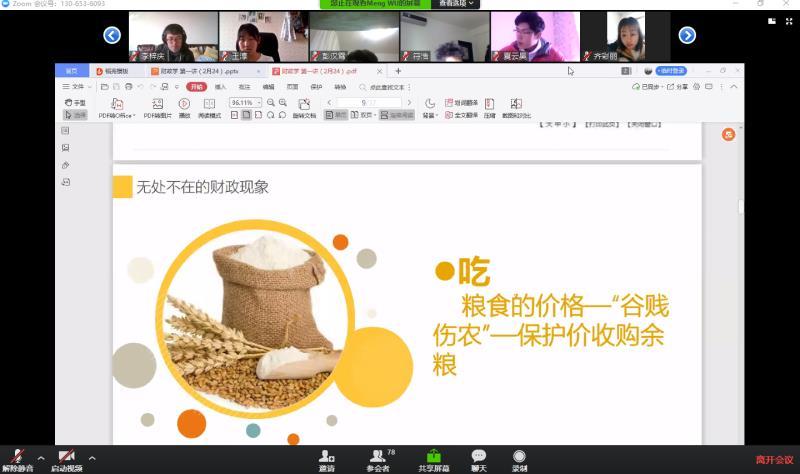Start slideshow Play button
800x474 pixels.
pos(184,108)
